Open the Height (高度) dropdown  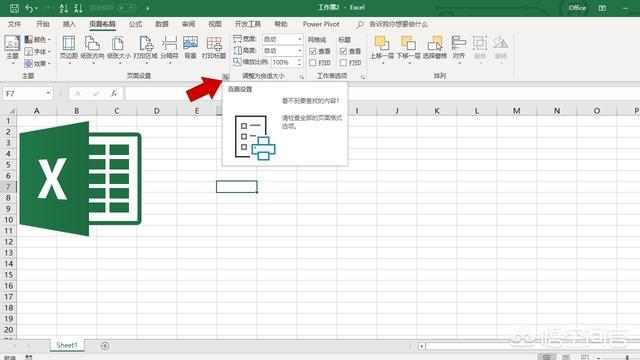pos(300,51)
